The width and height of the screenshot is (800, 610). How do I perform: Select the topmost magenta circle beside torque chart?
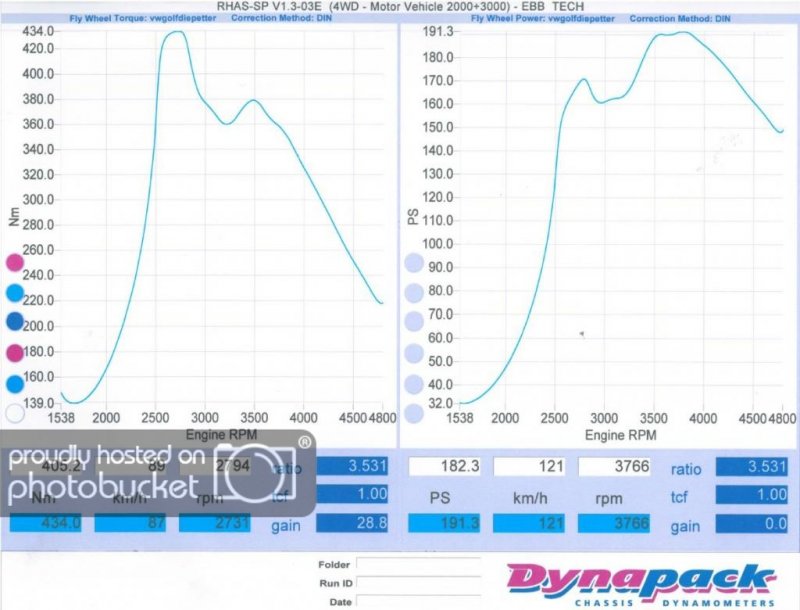point(15,263)
